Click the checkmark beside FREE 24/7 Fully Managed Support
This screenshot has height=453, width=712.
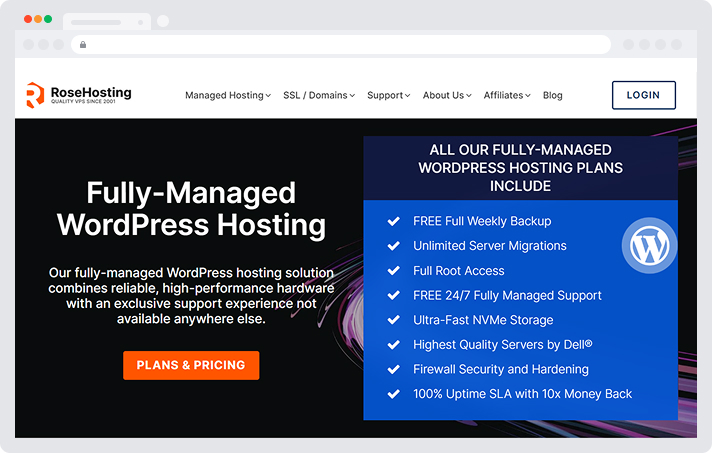(393, 295)
